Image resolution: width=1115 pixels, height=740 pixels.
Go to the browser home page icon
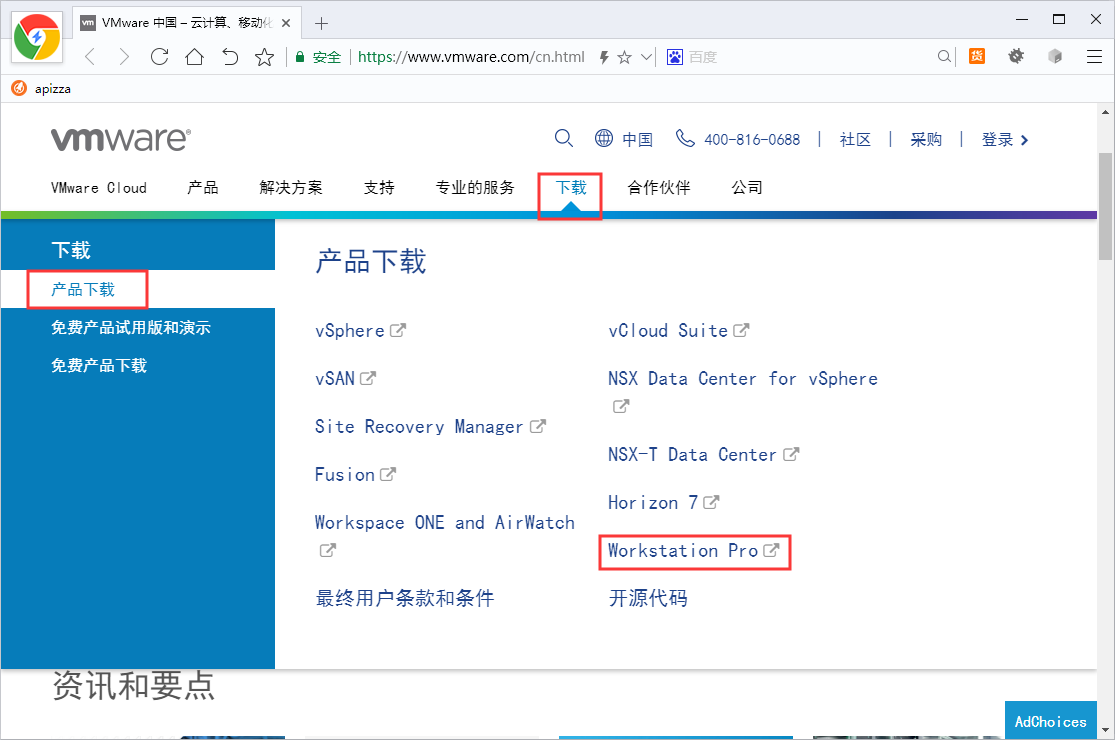[194, 57]
